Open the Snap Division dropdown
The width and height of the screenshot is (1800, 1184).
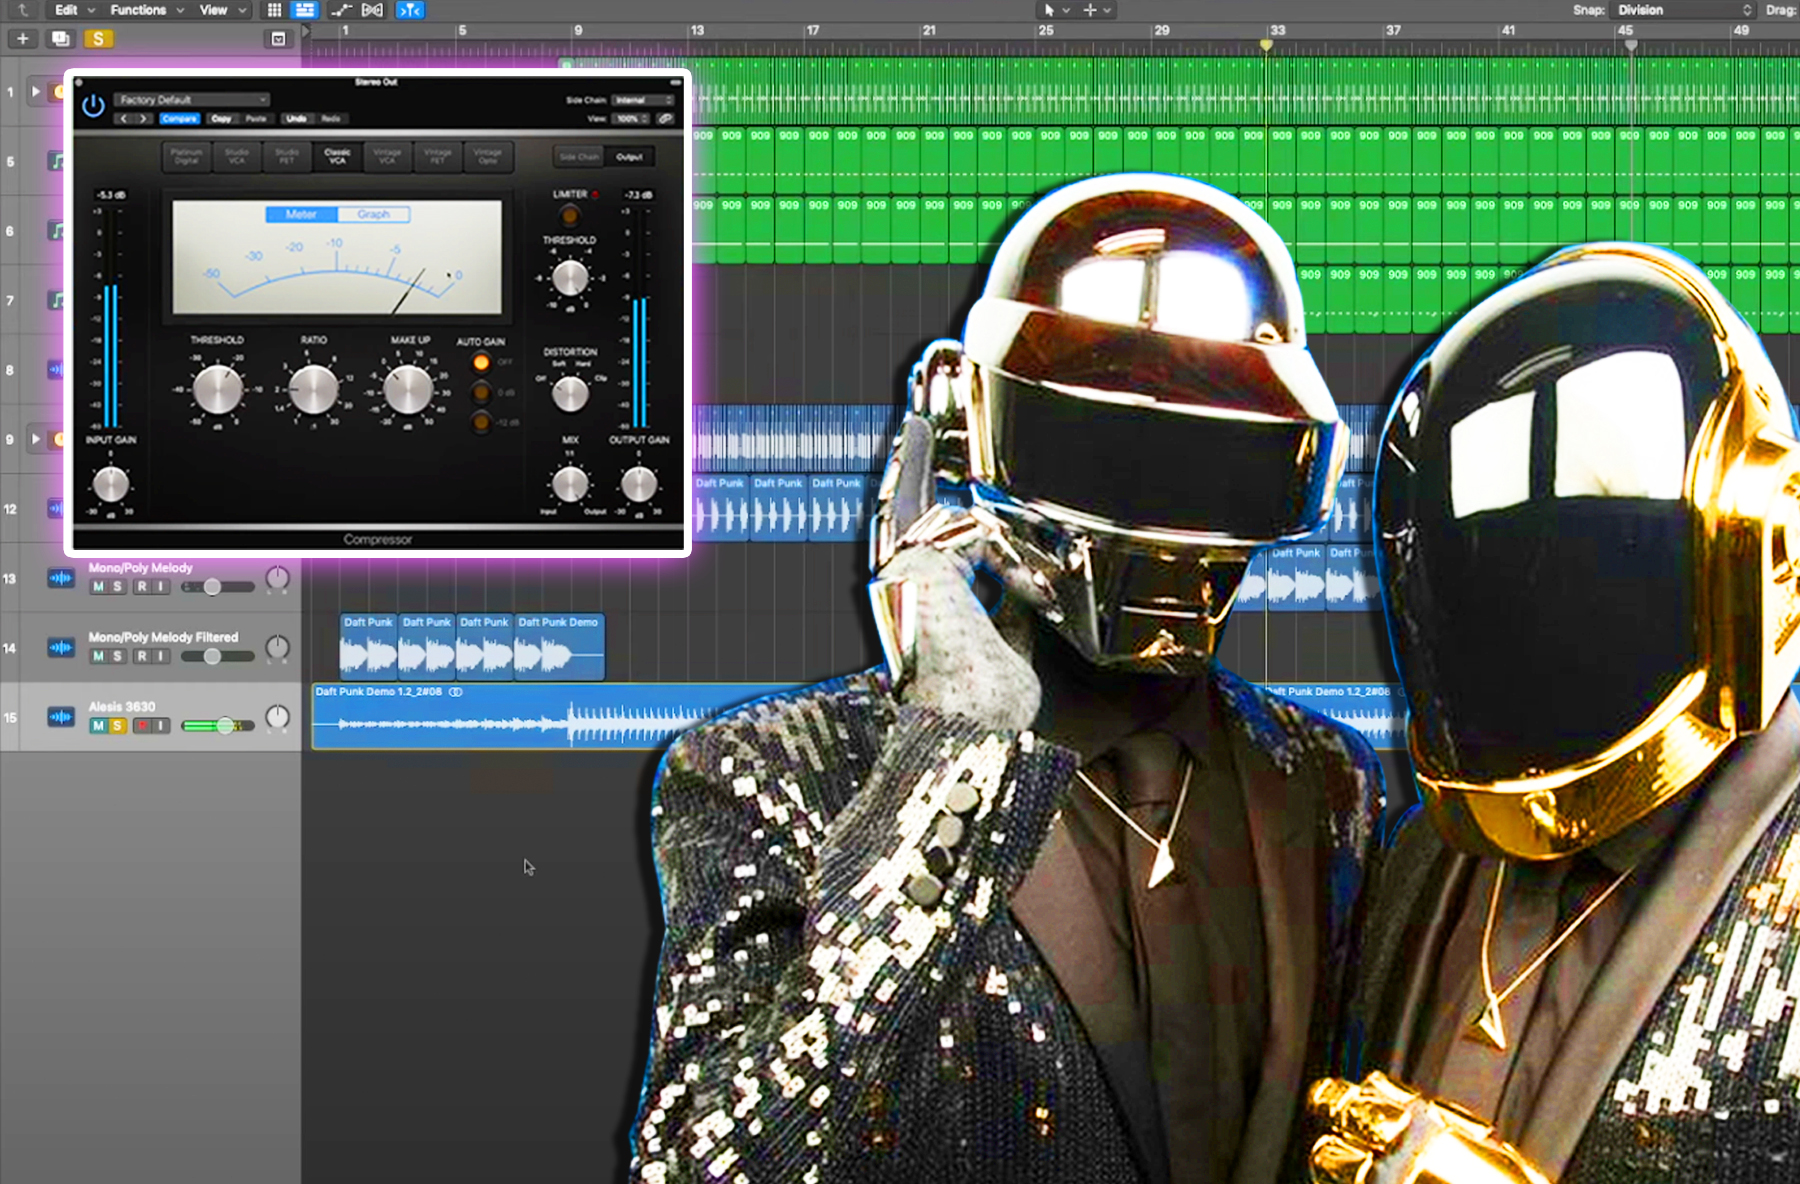click(1684, 10)
